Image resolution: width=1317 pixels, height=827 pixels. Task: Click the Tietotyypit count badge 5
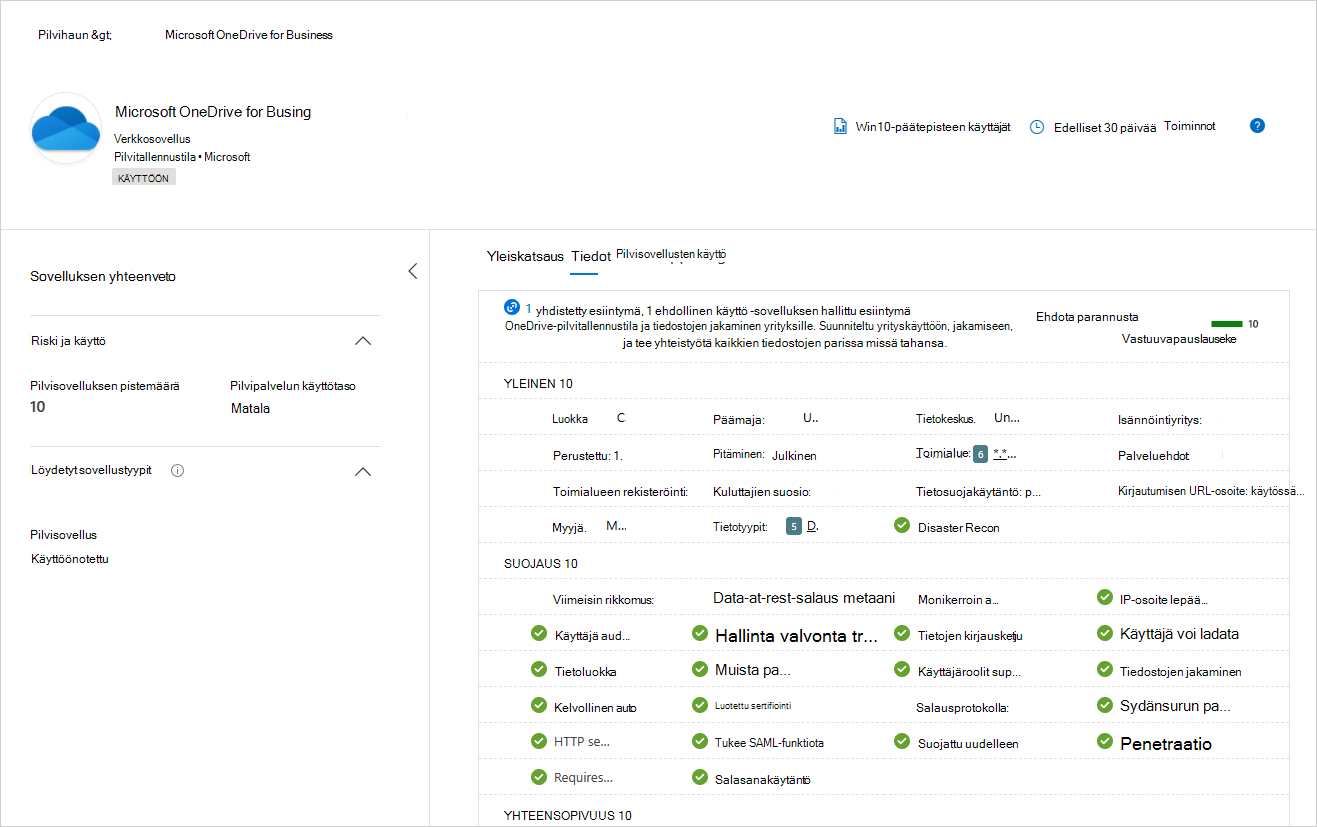click(x=794, y=526)
